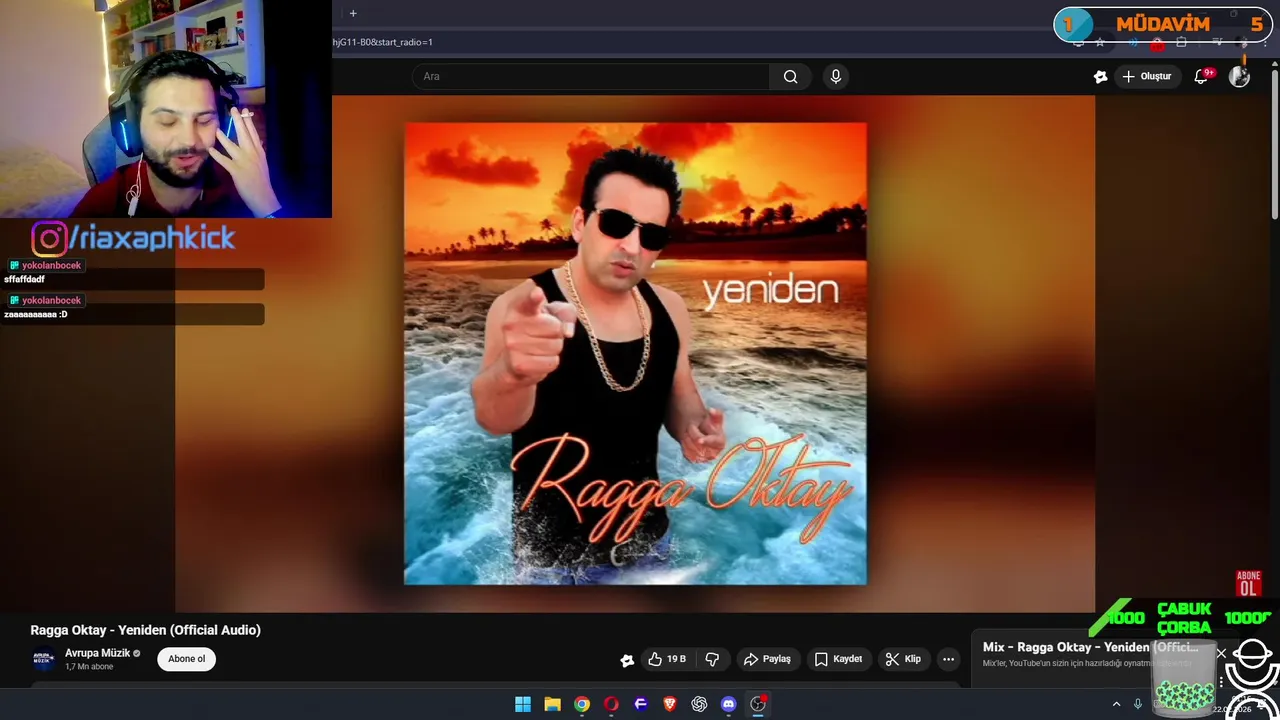Dislike the video with thumbs down

713,659
